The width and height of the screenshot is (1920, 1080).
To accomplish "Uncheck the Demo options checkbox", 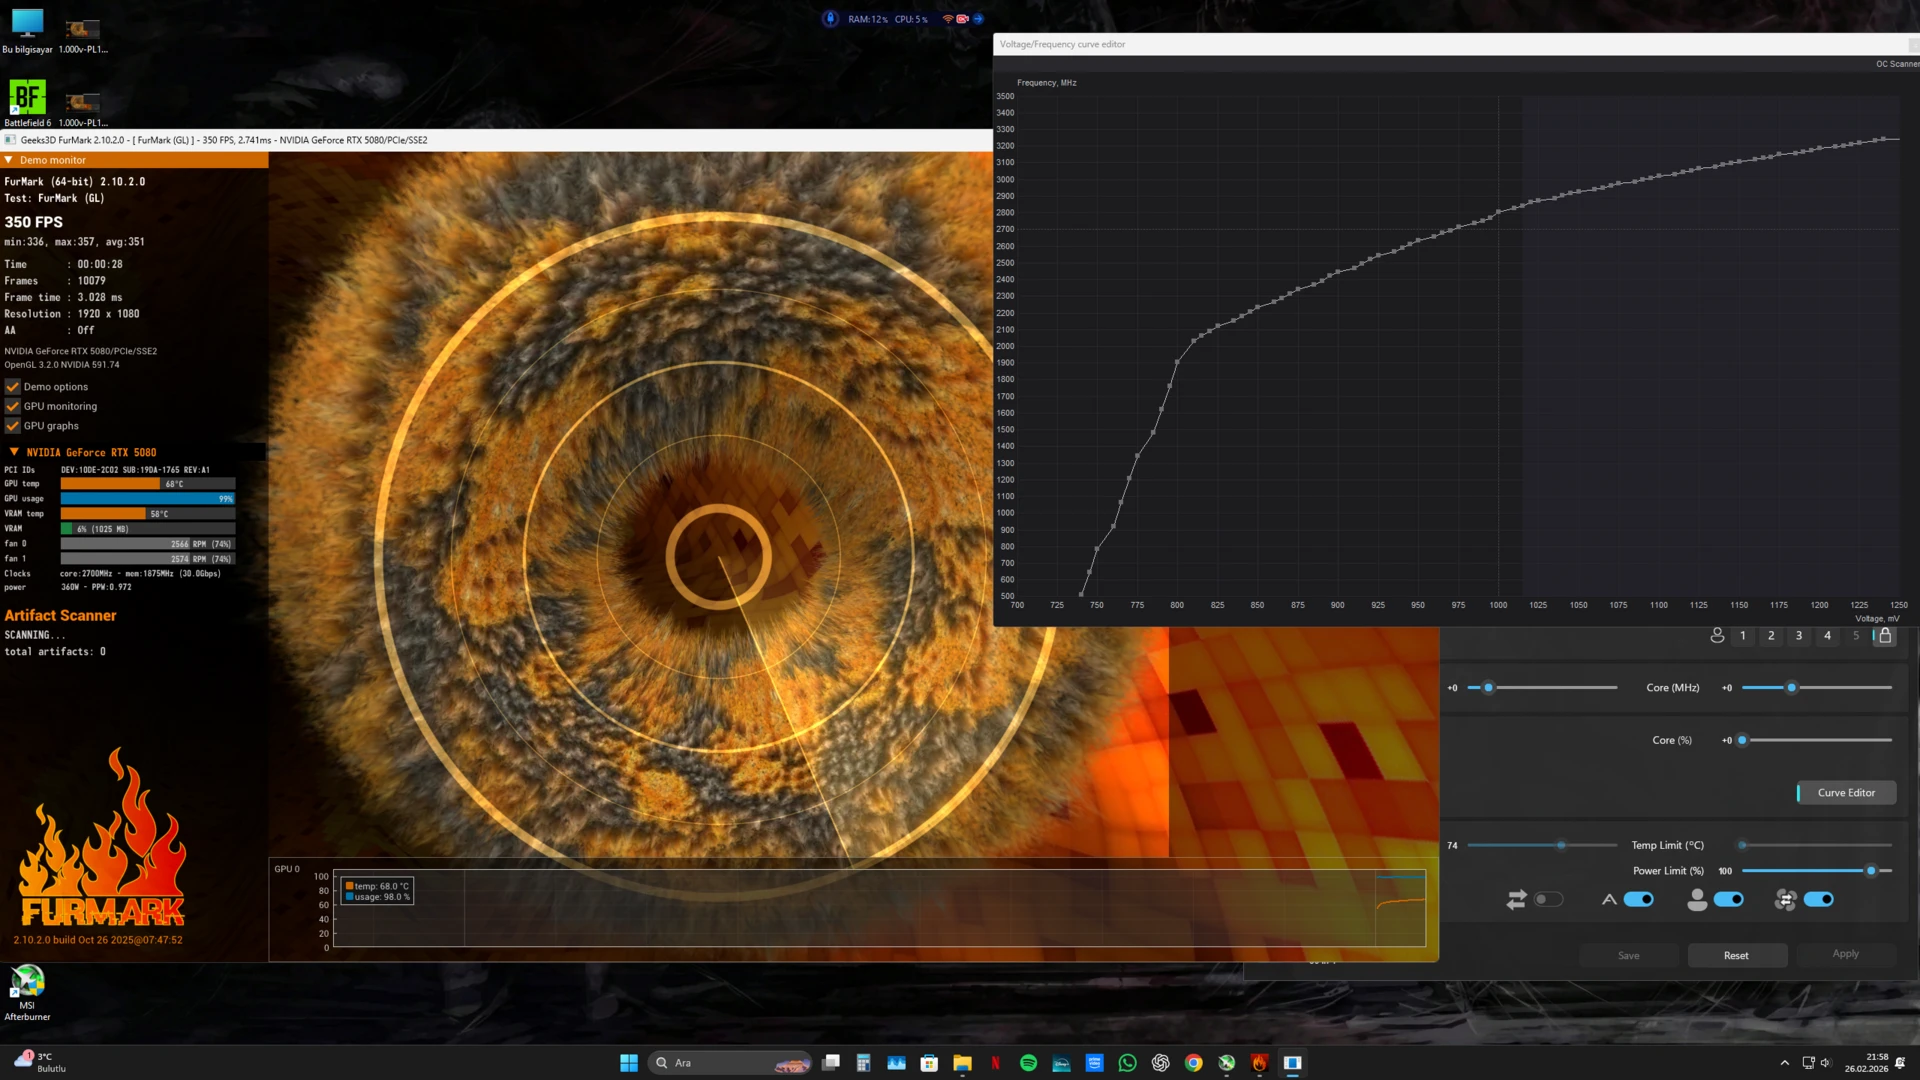I will click(13, 387).
